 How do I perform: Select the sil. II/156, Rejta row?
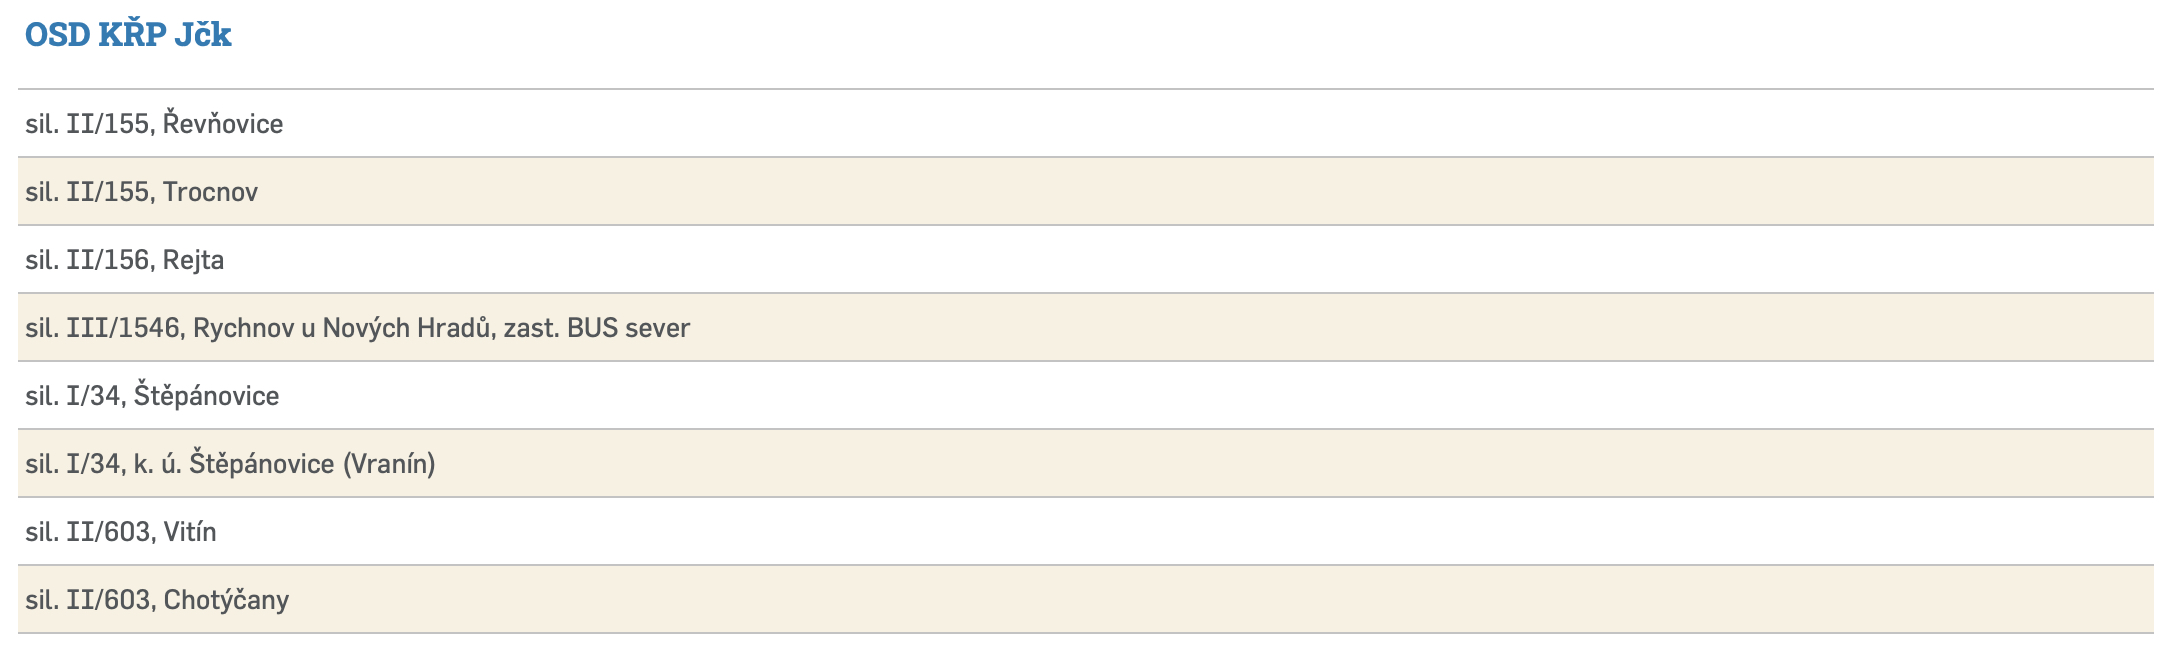tap(125, 260)
